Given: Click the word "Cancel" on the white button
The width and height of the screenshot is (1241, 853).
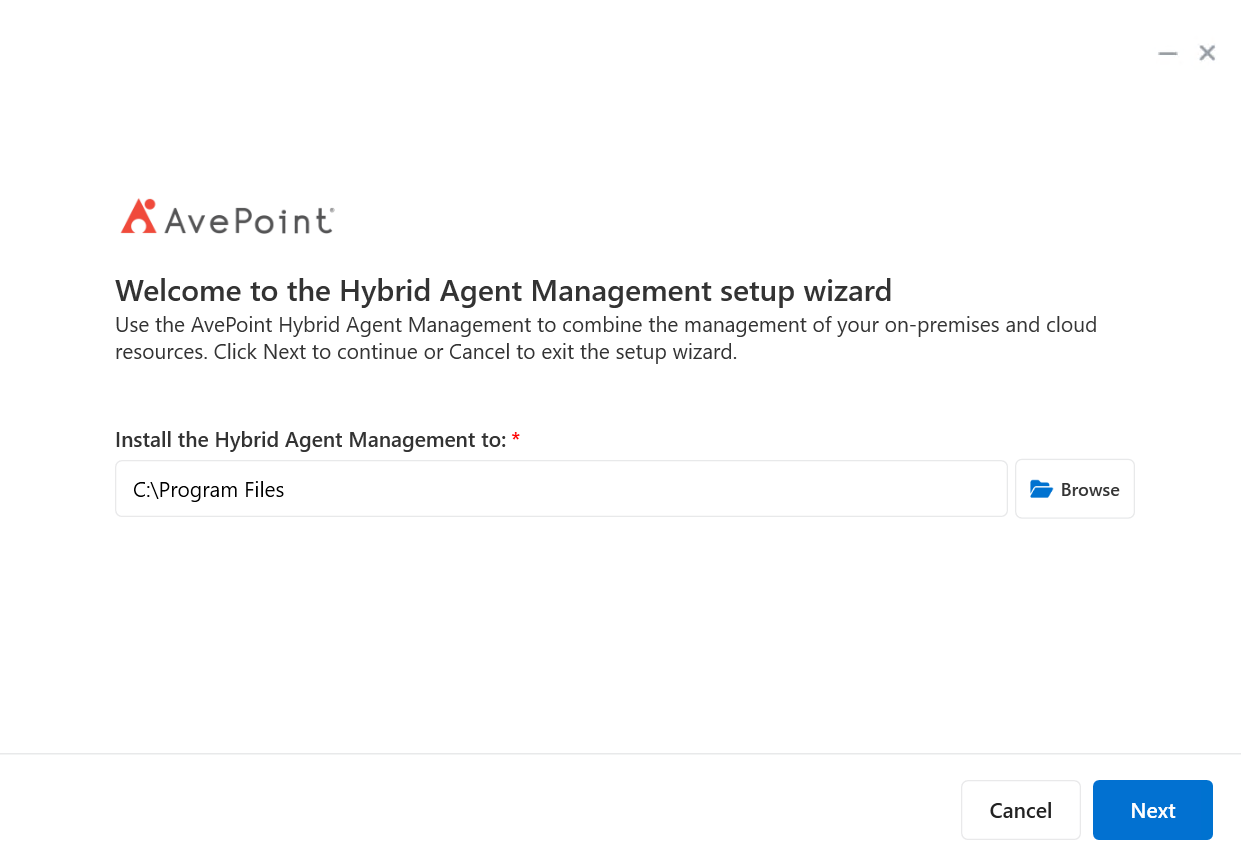Looking at the screenshot, I should pyautogui.click(x=1020, y=811).
